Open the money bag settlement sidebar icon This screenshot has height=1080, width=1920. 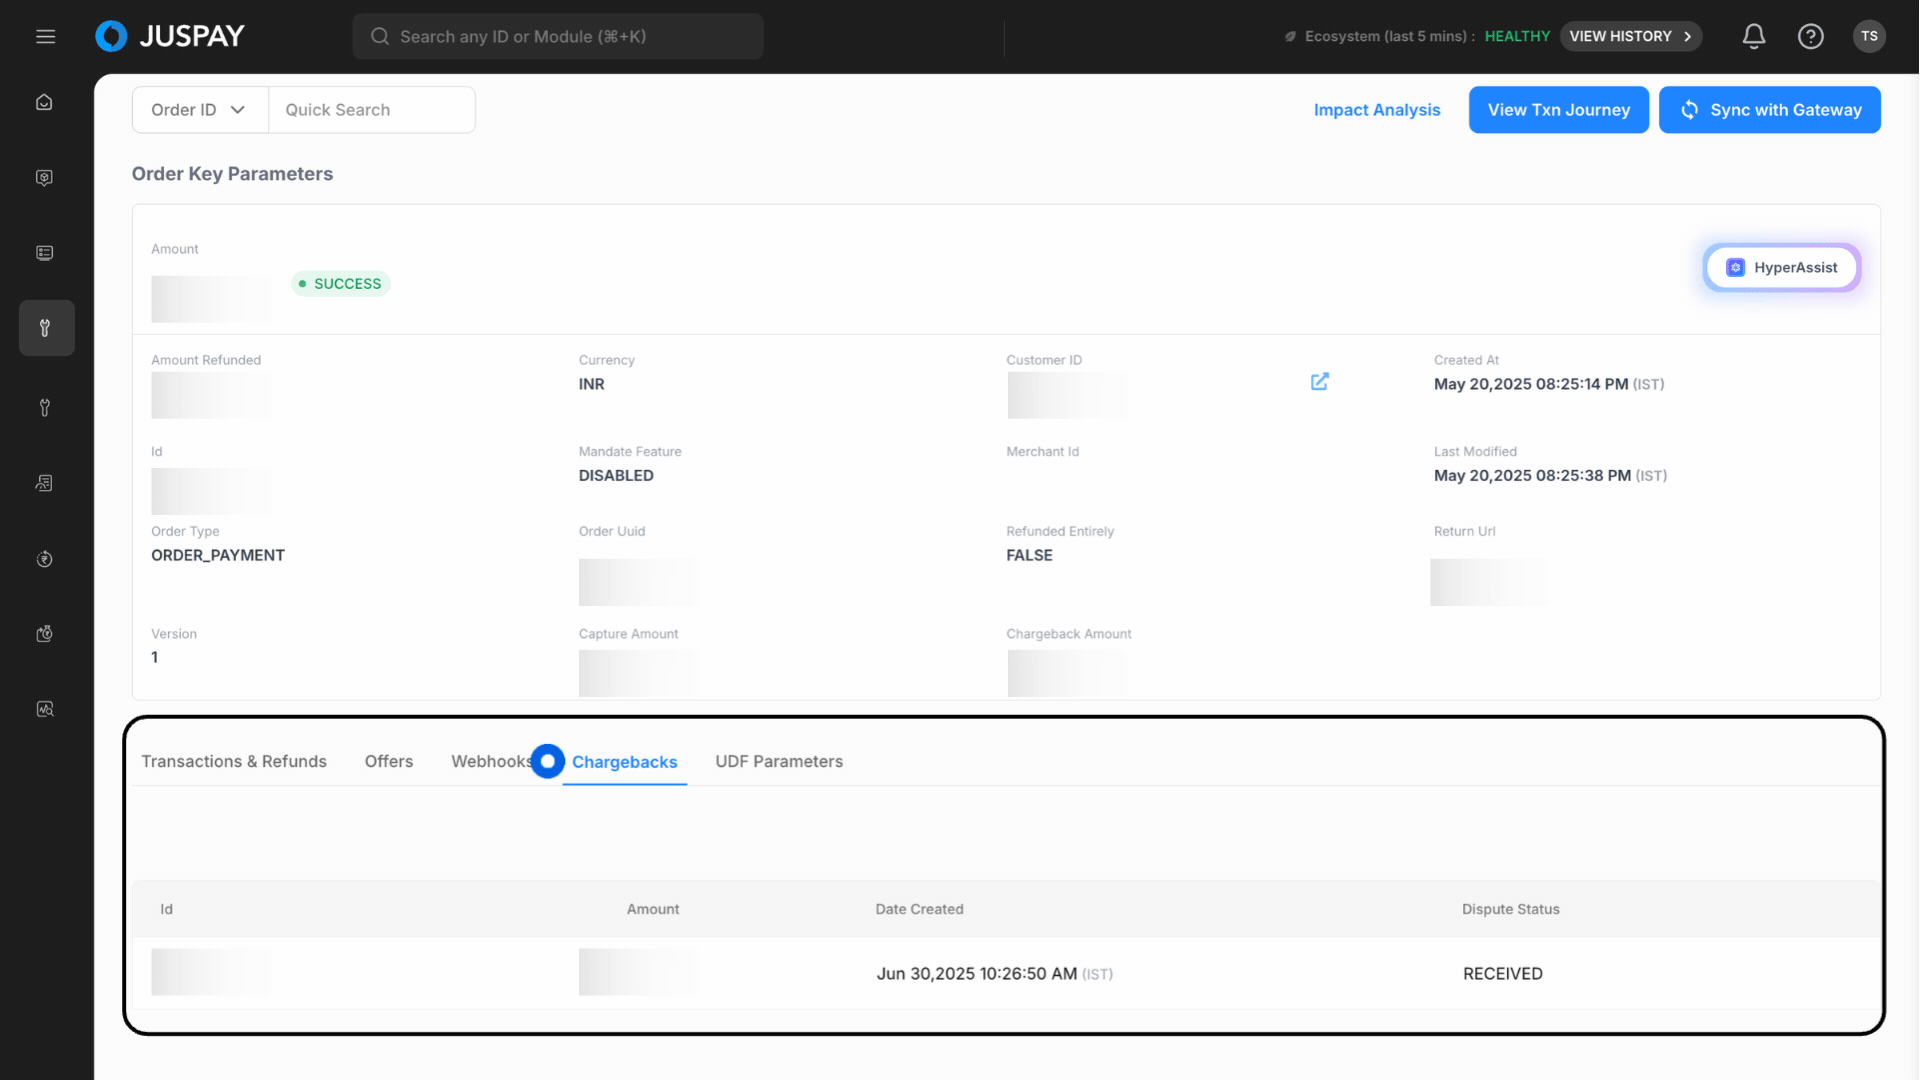44,634
